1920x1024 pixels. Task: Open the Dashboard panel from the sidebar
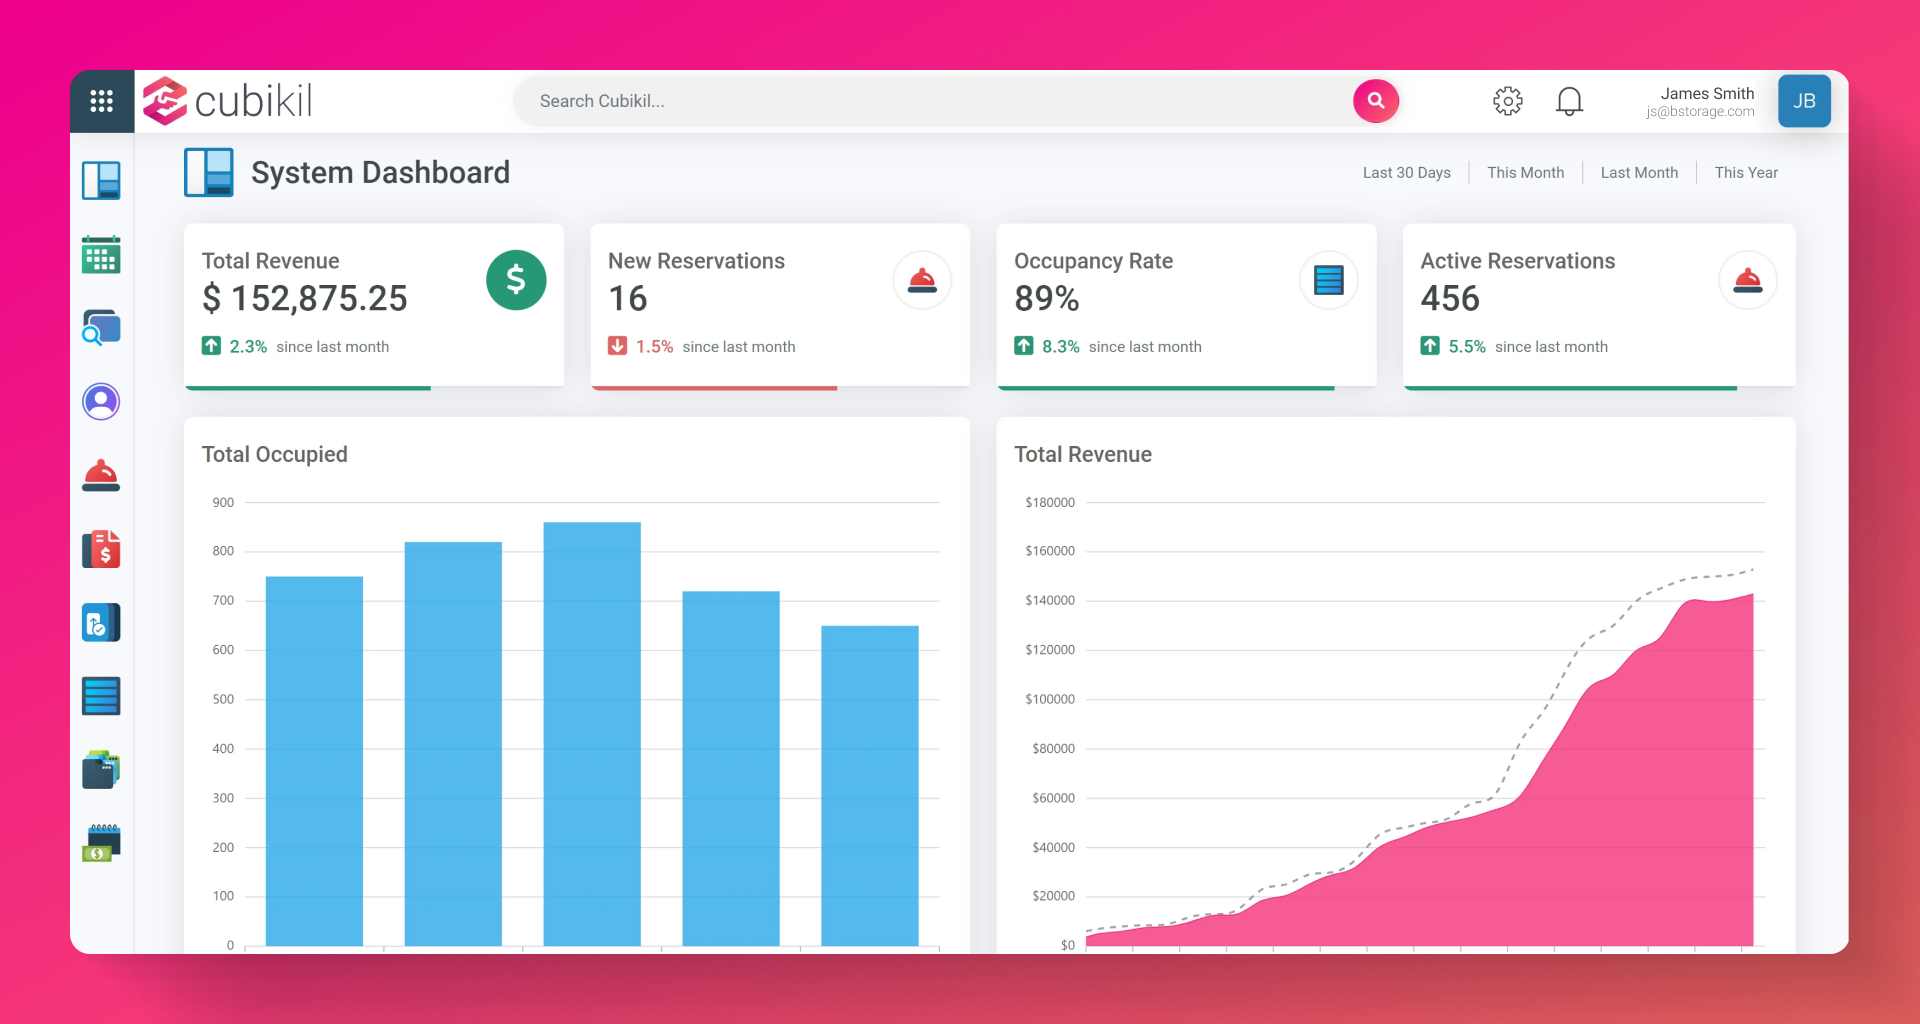click(x=101, y=180)
